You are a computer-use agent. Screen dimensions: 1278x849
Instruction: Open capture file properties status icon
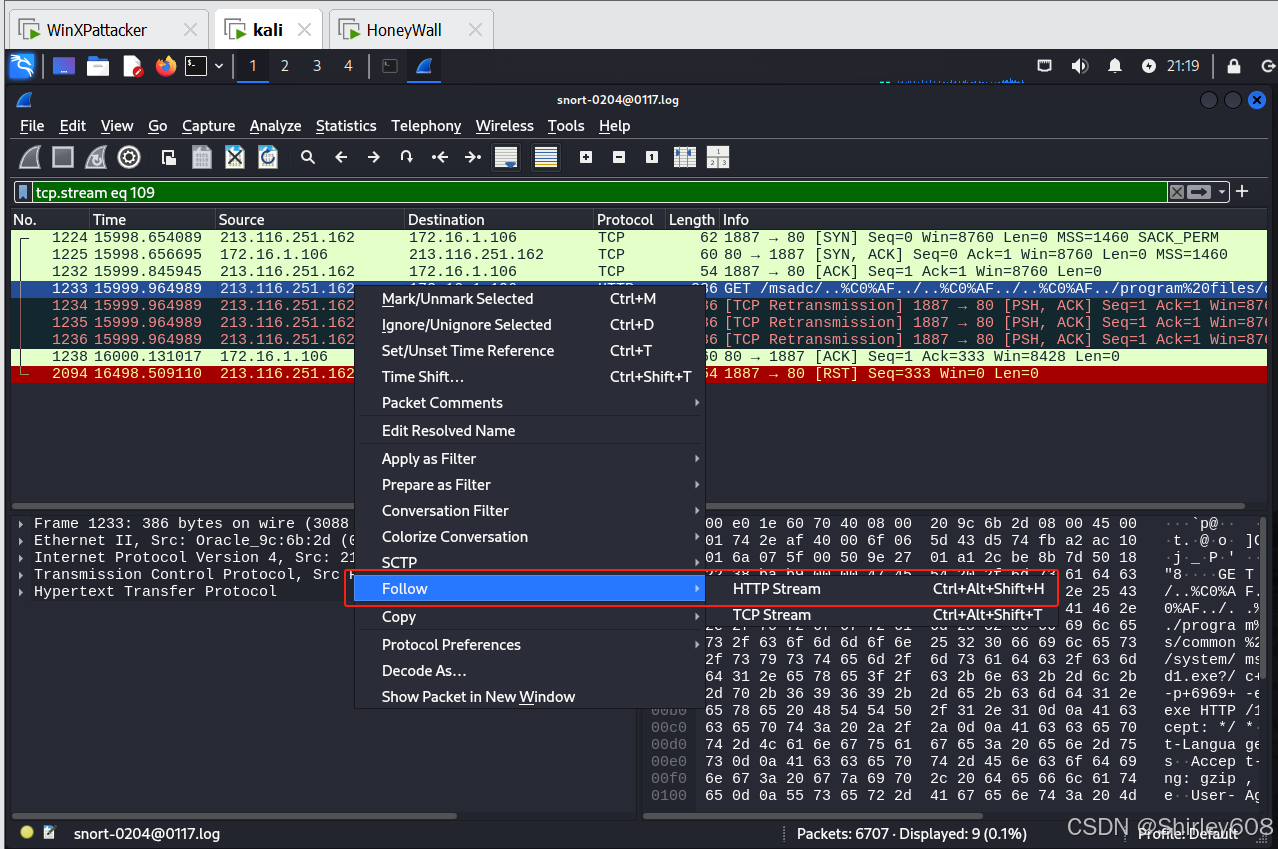click(50, 832)
